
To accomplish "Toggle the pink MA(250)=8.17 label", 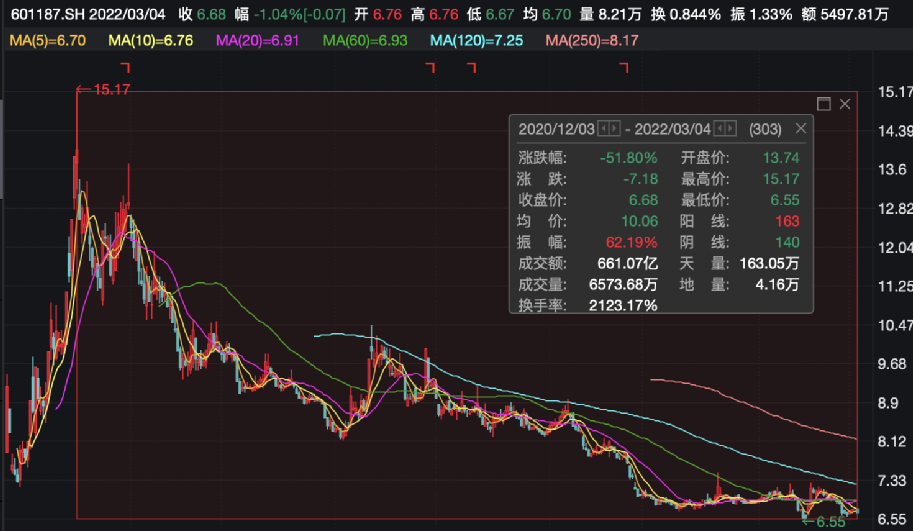I will pos(591,40).
